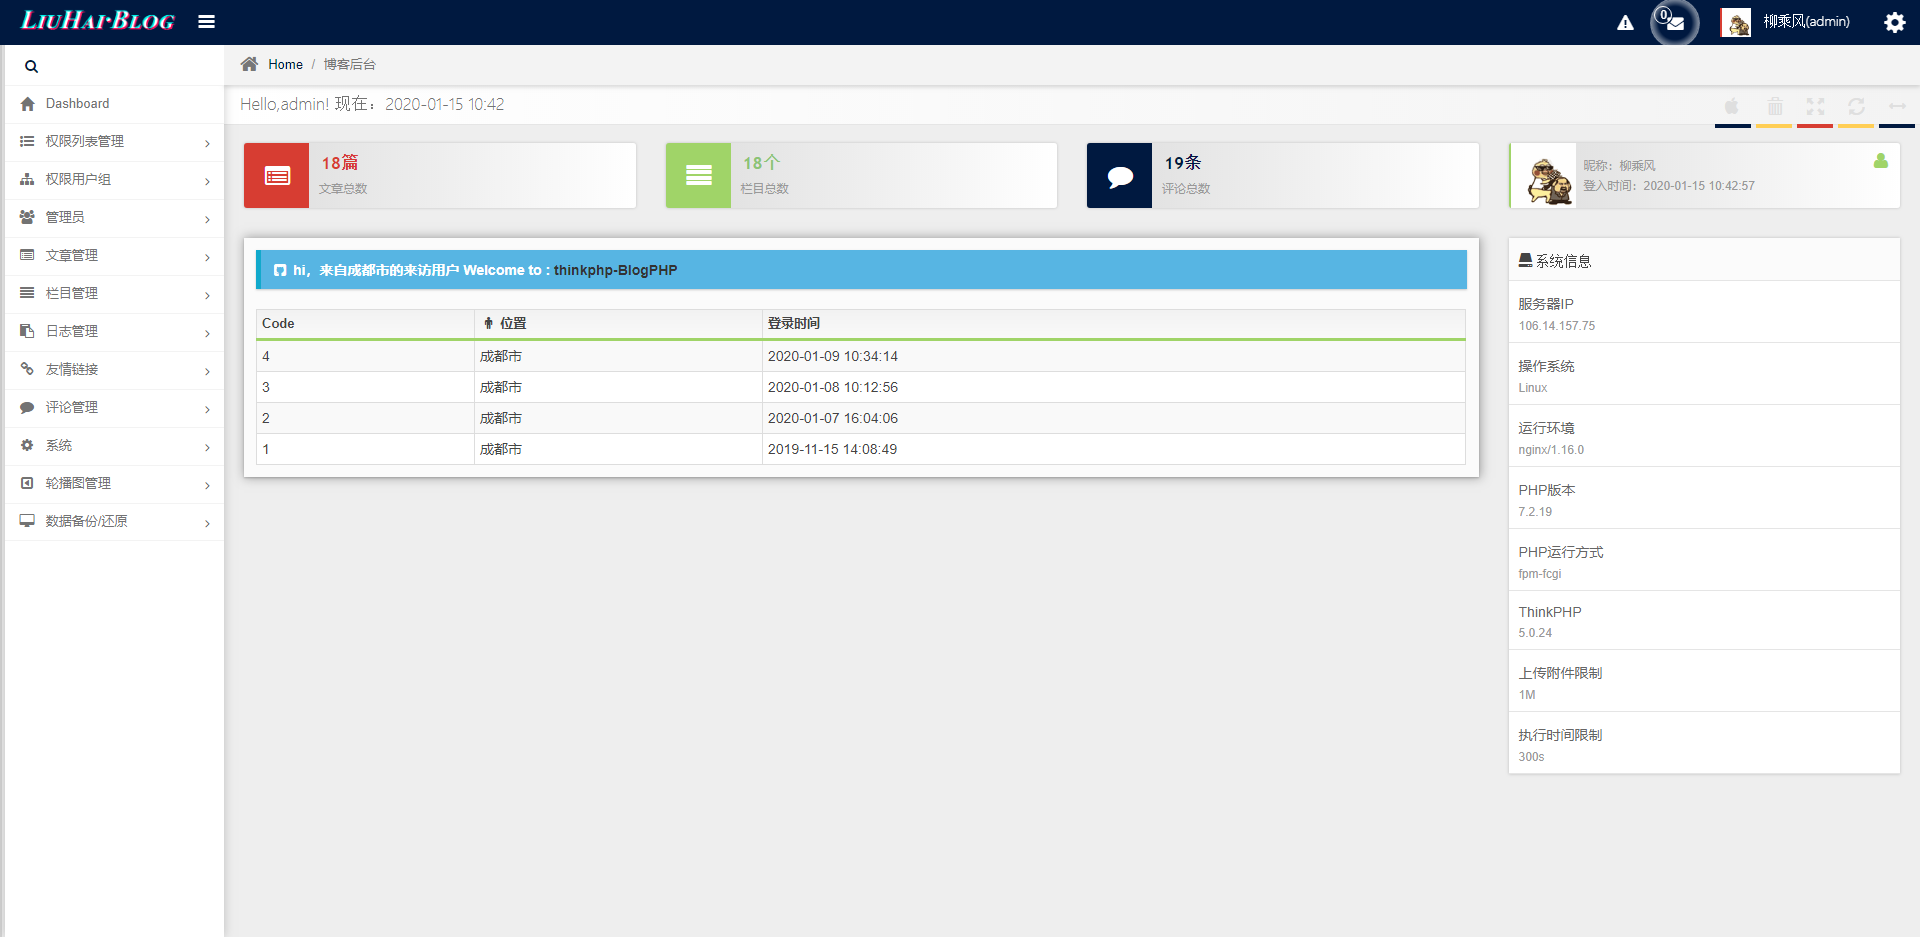The height and width of the screenshot is (937, 1920).
Task: Expand the 数据备份/还原 submenu chevron
Action: click(207, 524)
